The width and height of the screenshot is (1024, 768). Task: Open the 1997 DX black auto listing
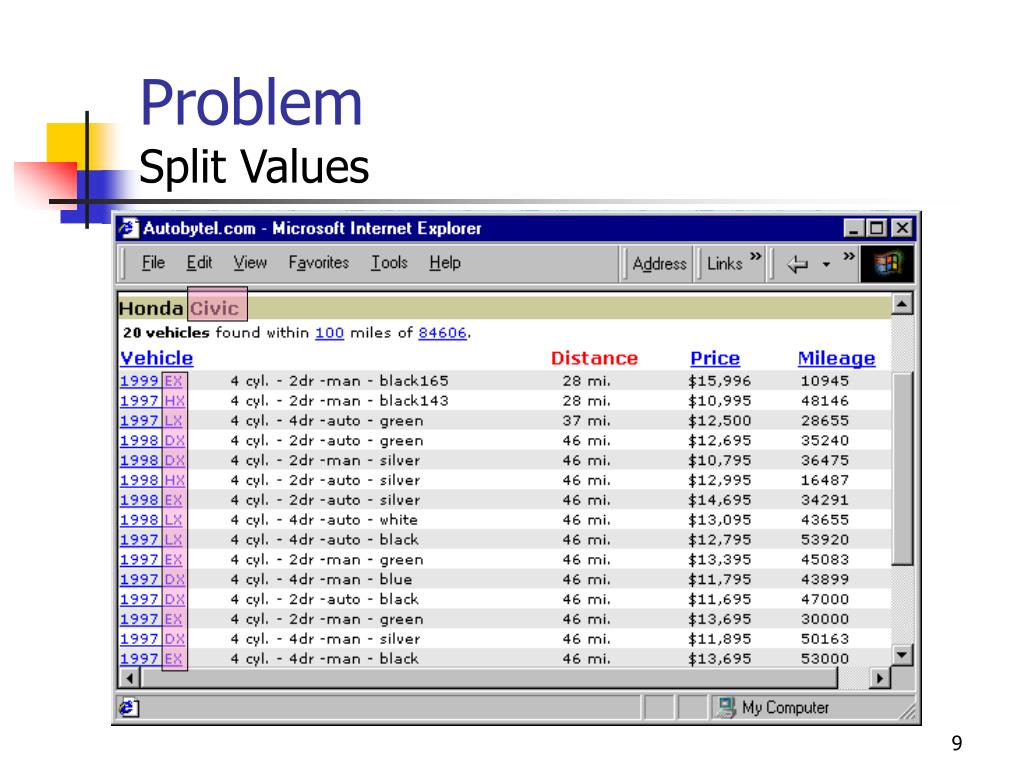tap(152, 599)
